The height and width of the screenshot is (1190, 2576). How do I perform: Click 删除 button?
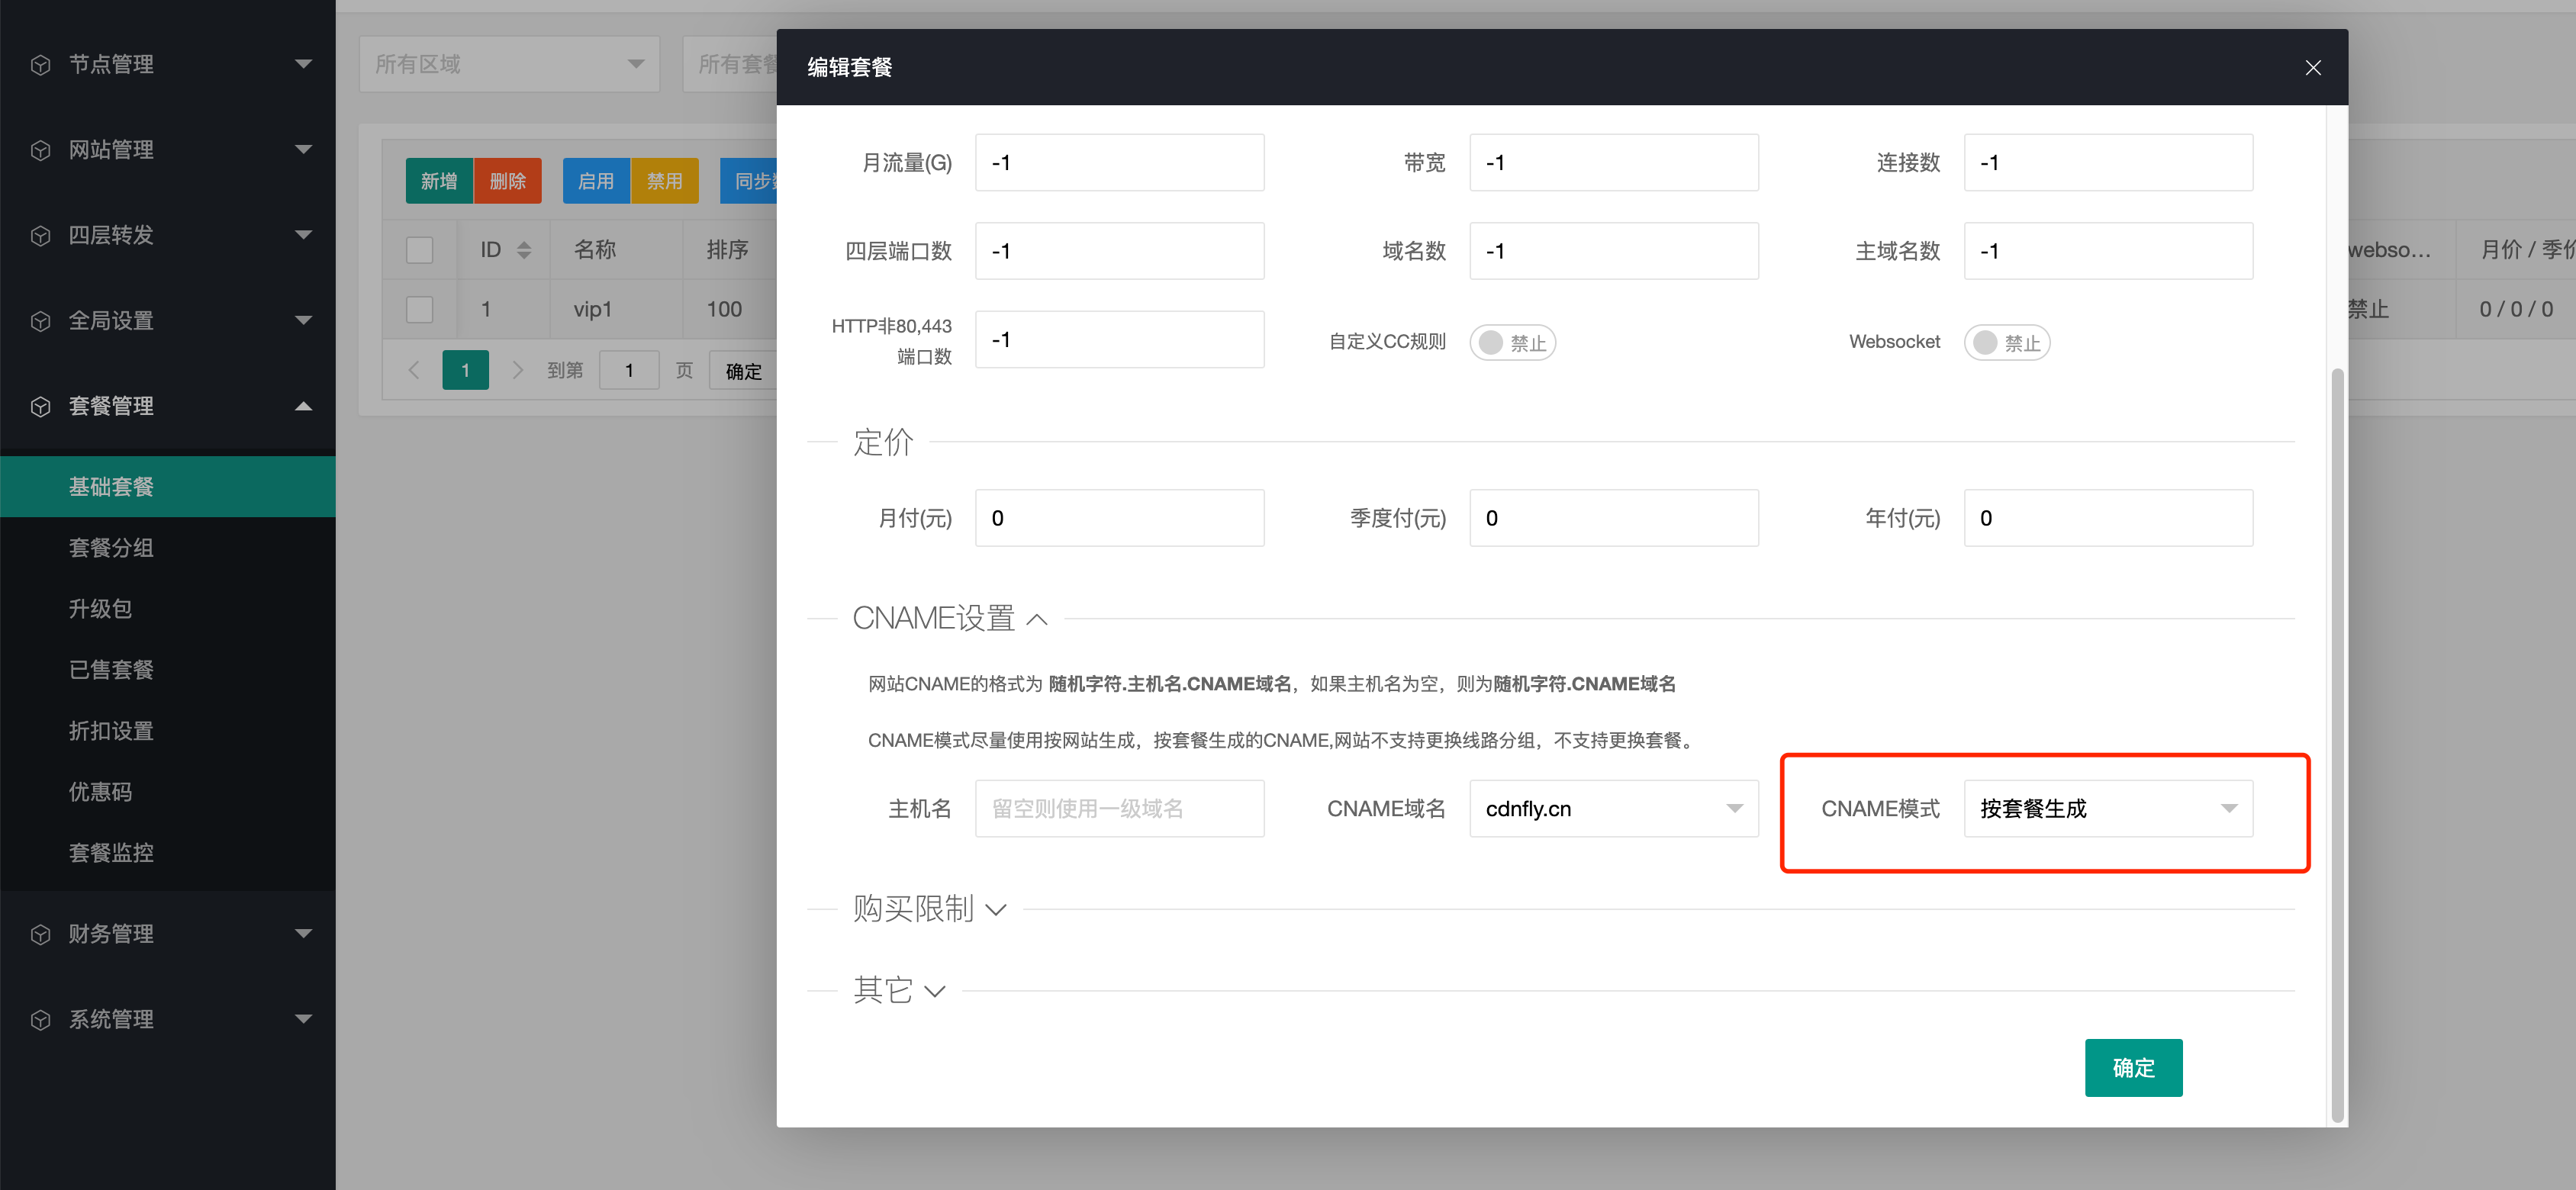coord(507,181)
